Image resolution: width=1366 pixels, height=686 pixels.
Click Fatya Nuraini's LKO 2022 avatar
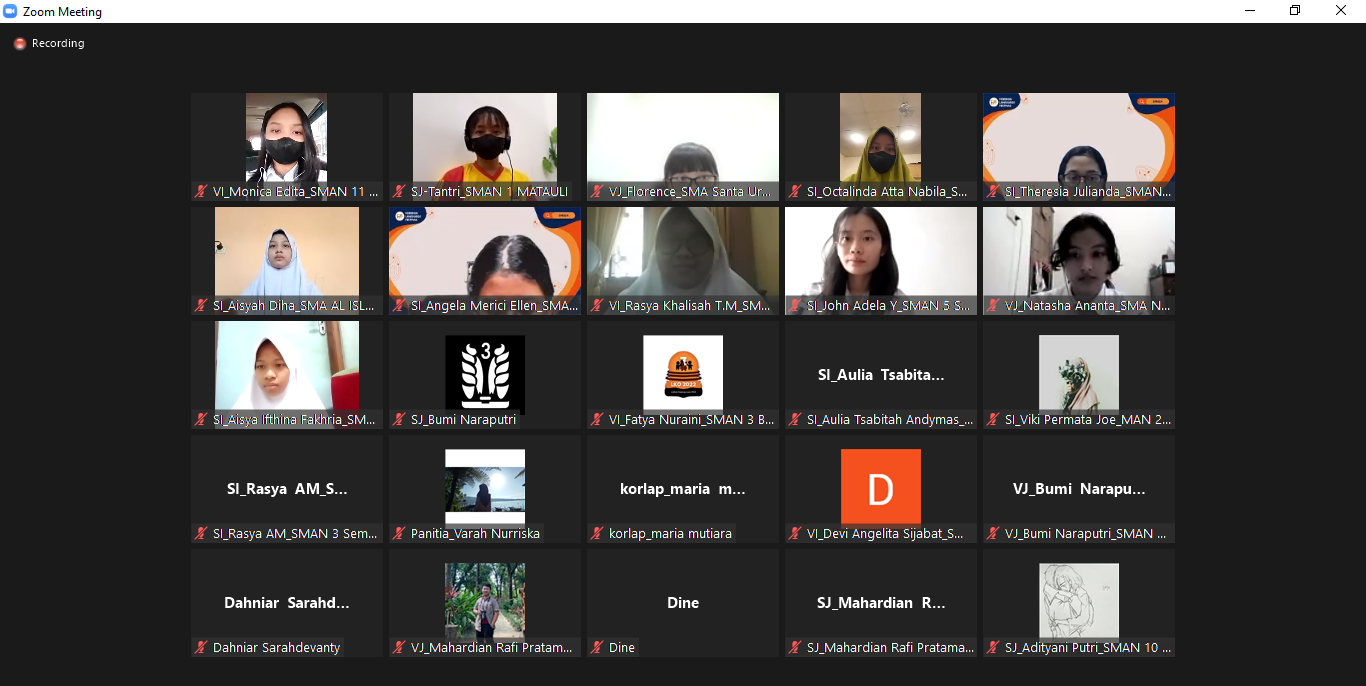click(682, 372)
